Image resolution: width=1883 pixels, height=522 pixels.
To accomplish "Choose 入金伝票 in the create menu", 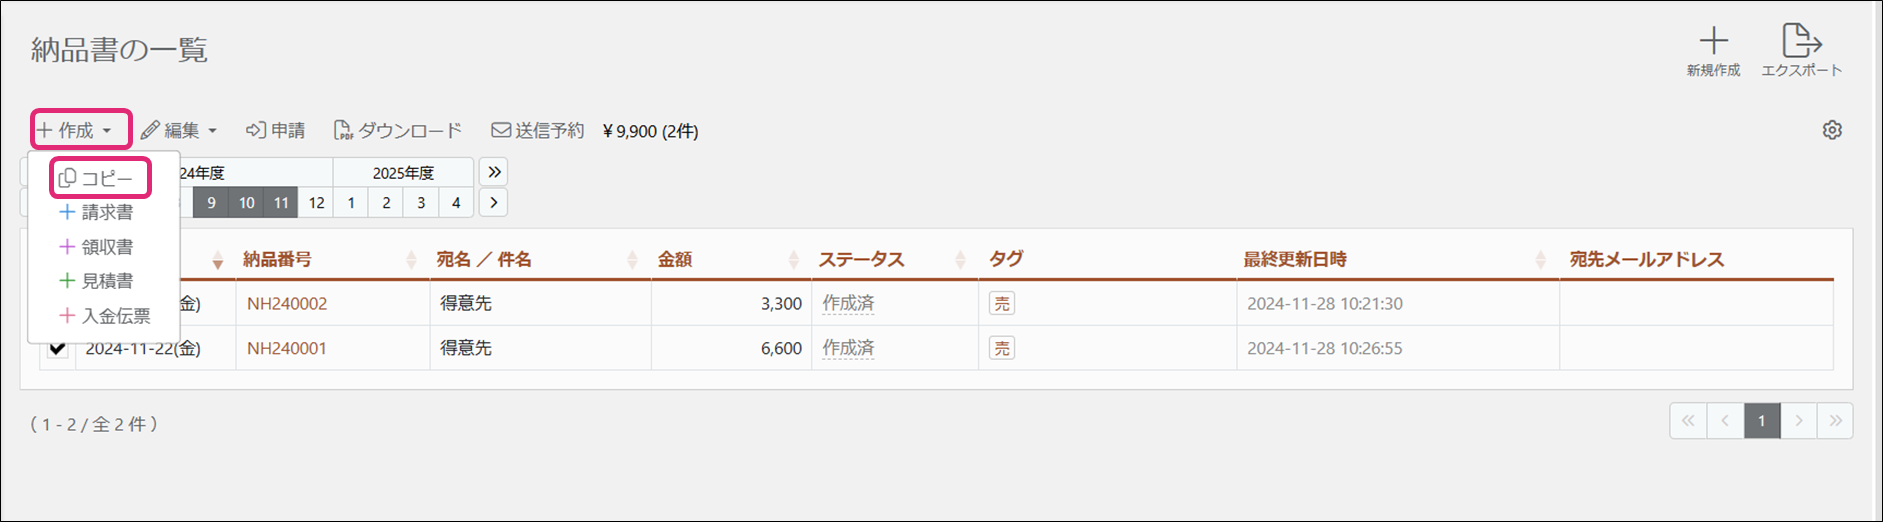I will [106, 316].
